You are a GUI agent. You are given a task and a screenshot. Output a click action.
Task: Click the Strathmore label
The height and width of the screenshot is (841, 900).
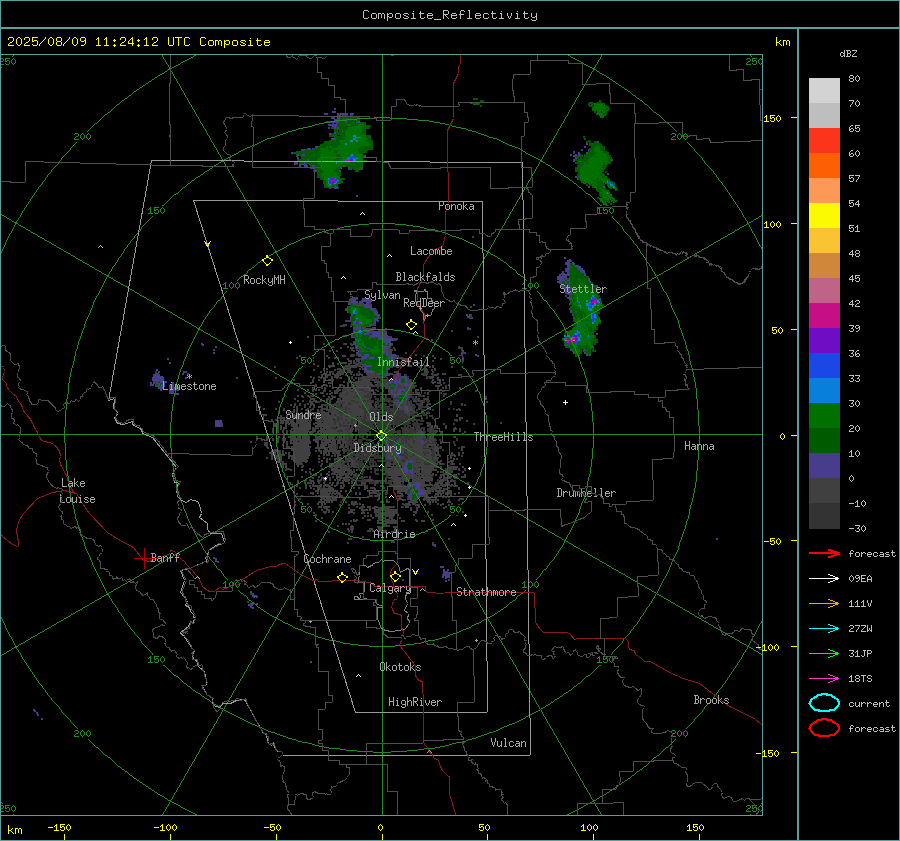point(486,592)
